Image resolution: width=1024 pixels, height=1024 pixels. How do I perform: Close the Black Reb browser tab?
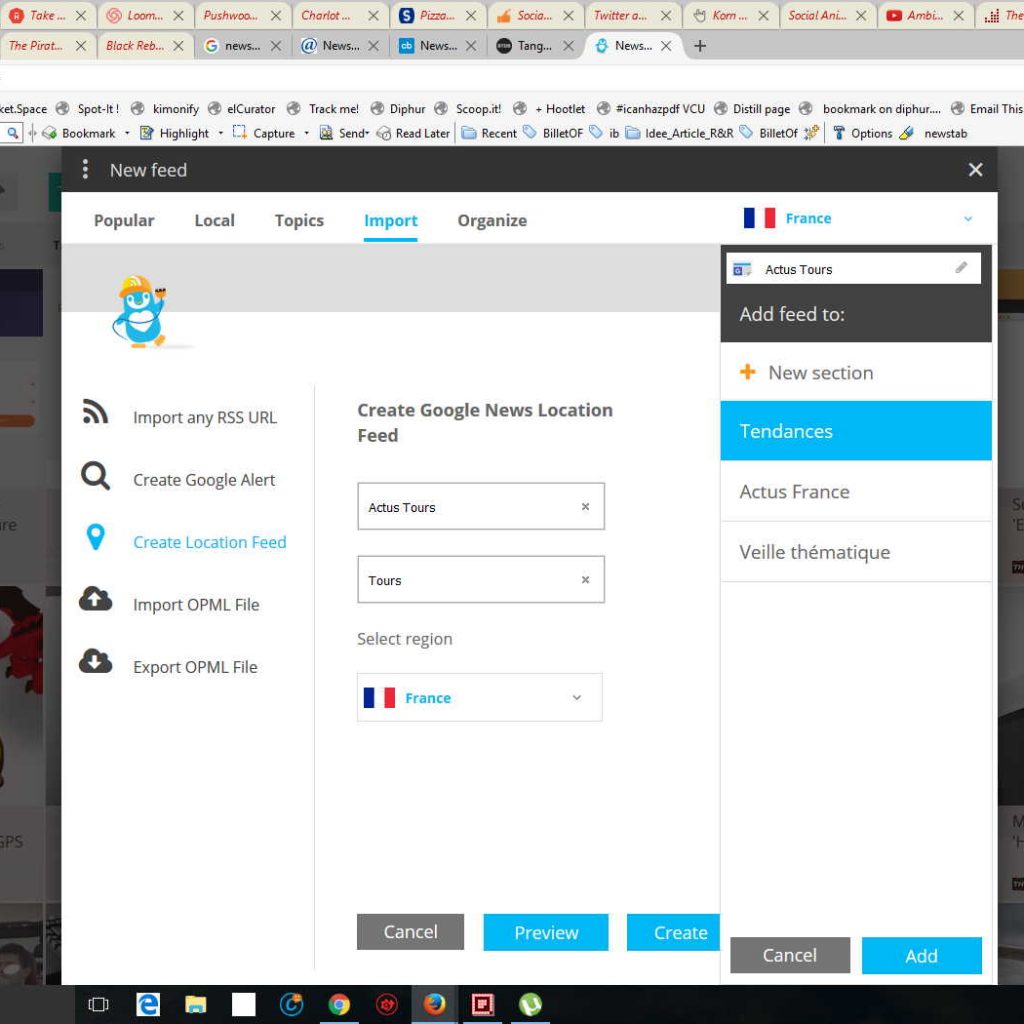178,46
